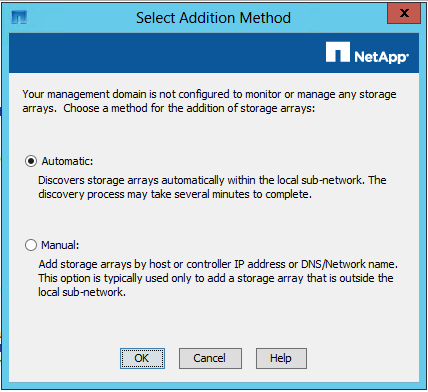The height and width of the screenshot is (392, 428).
Task: Click the blue header banner area
Action: 214,53
